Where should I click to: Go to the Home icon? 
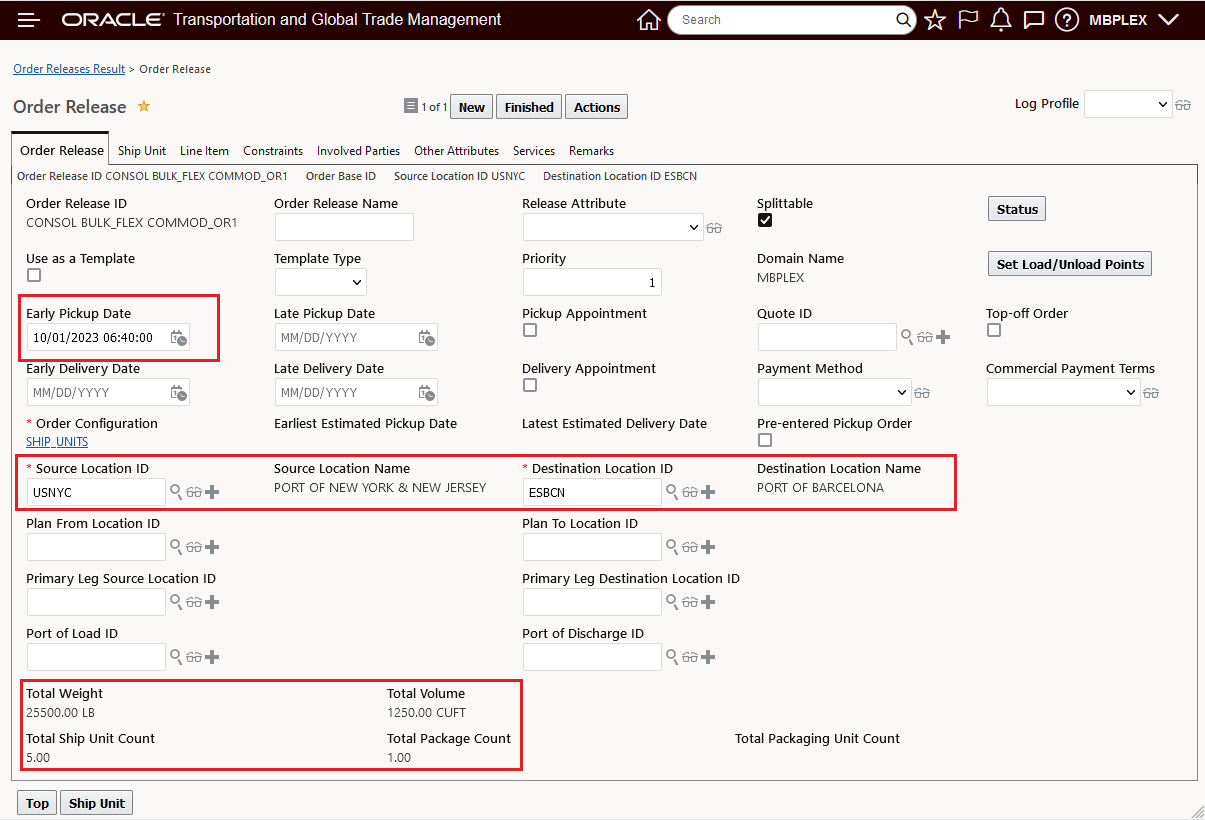click(x=649, y=20)
